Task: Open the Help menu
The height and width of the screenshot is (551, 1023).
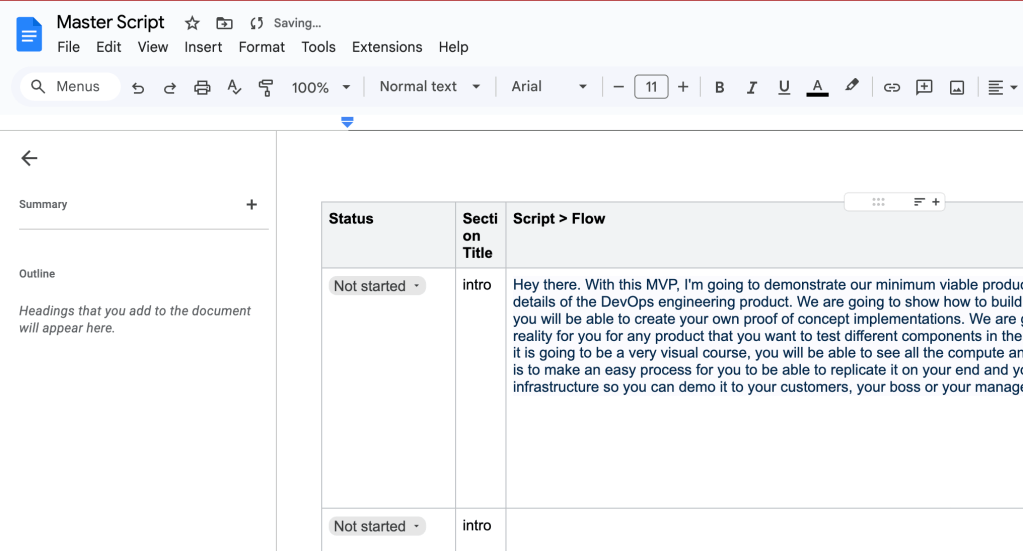Action: pos(453,48)
